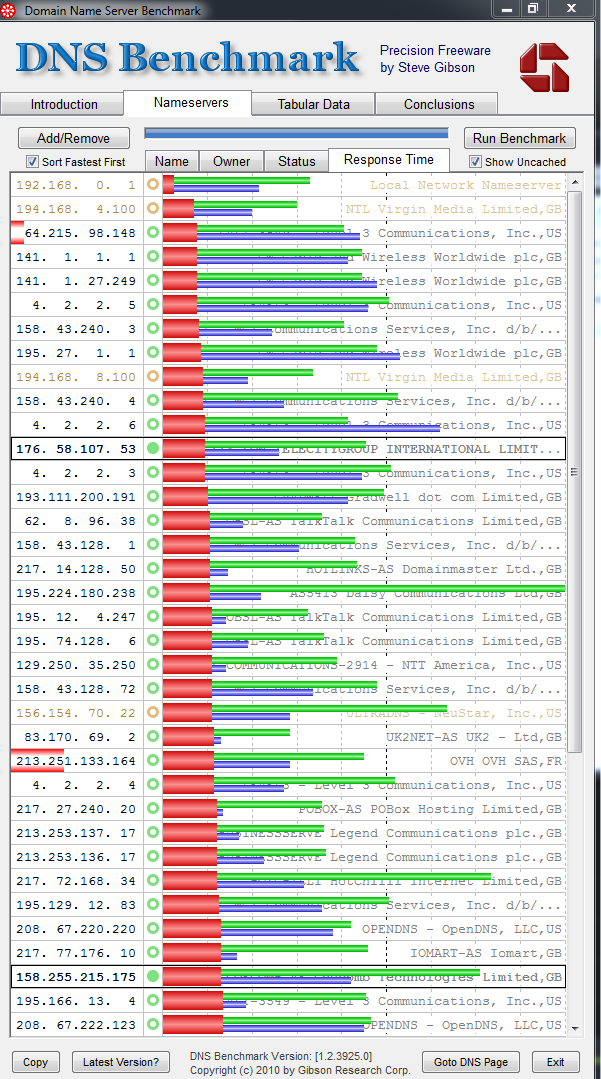
Task: Click filled status dot for 158.255.215.175
Action: click(153, 976)
